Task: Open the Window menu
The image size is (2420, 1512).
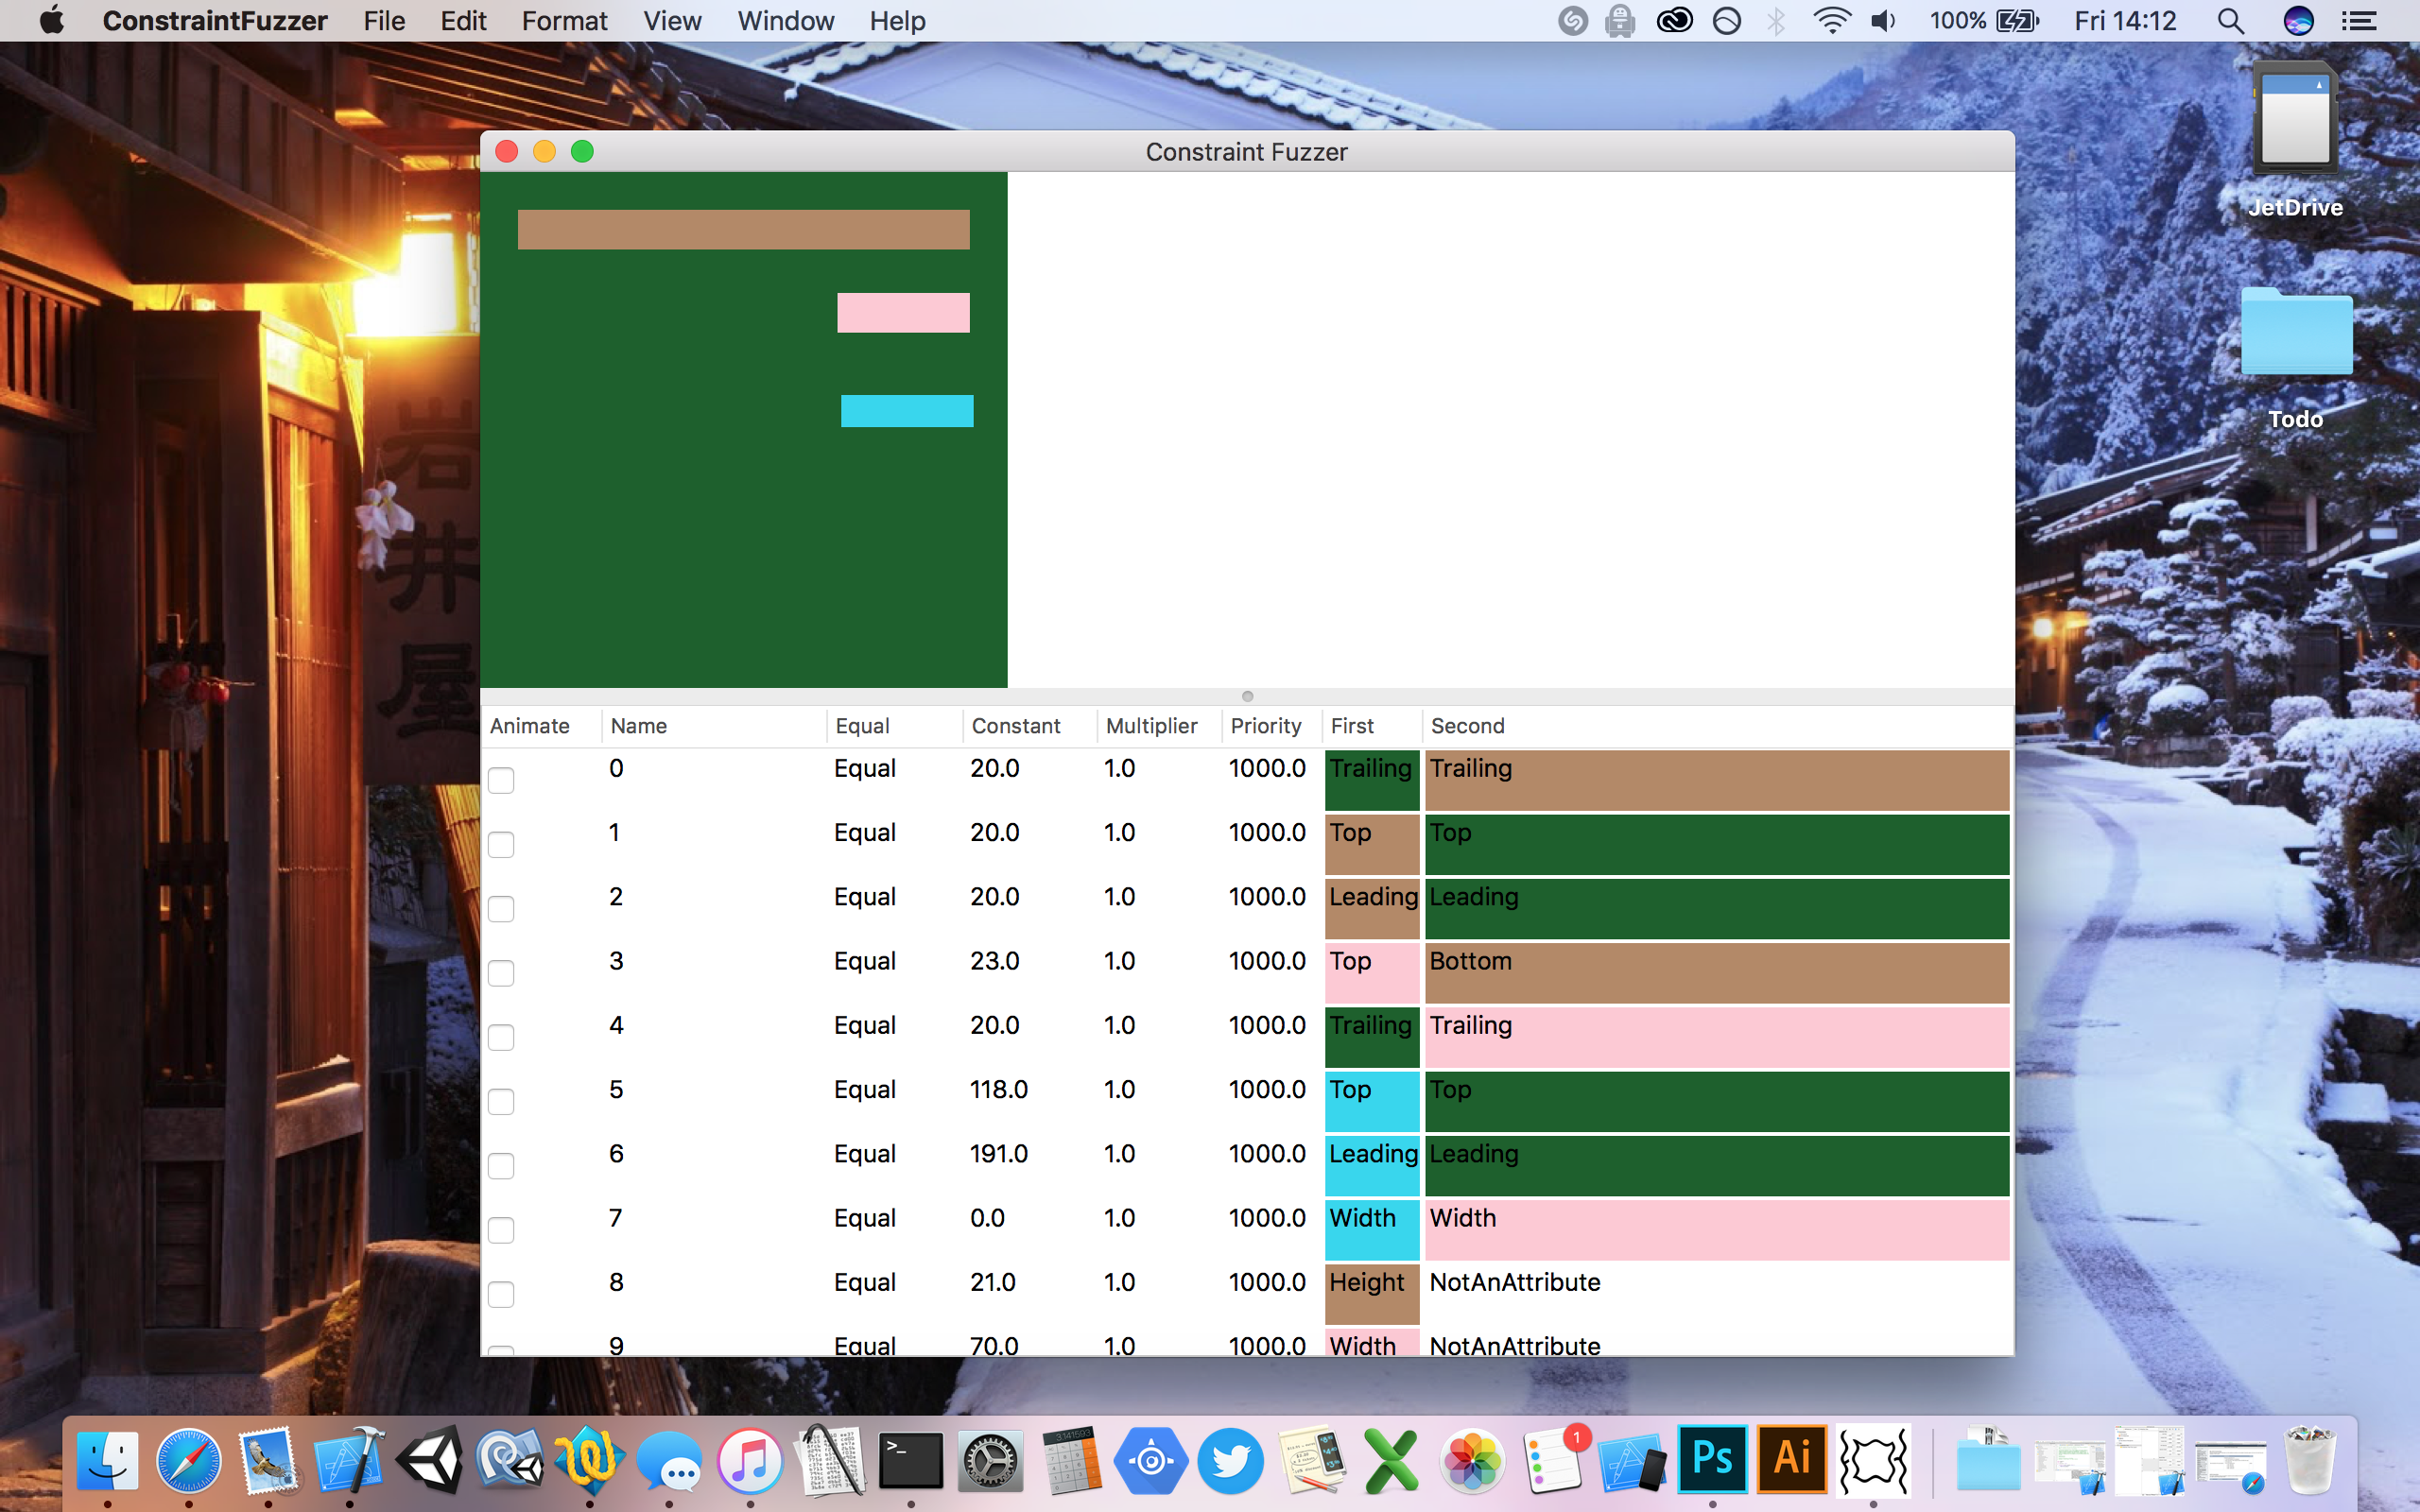Action: 785,21
